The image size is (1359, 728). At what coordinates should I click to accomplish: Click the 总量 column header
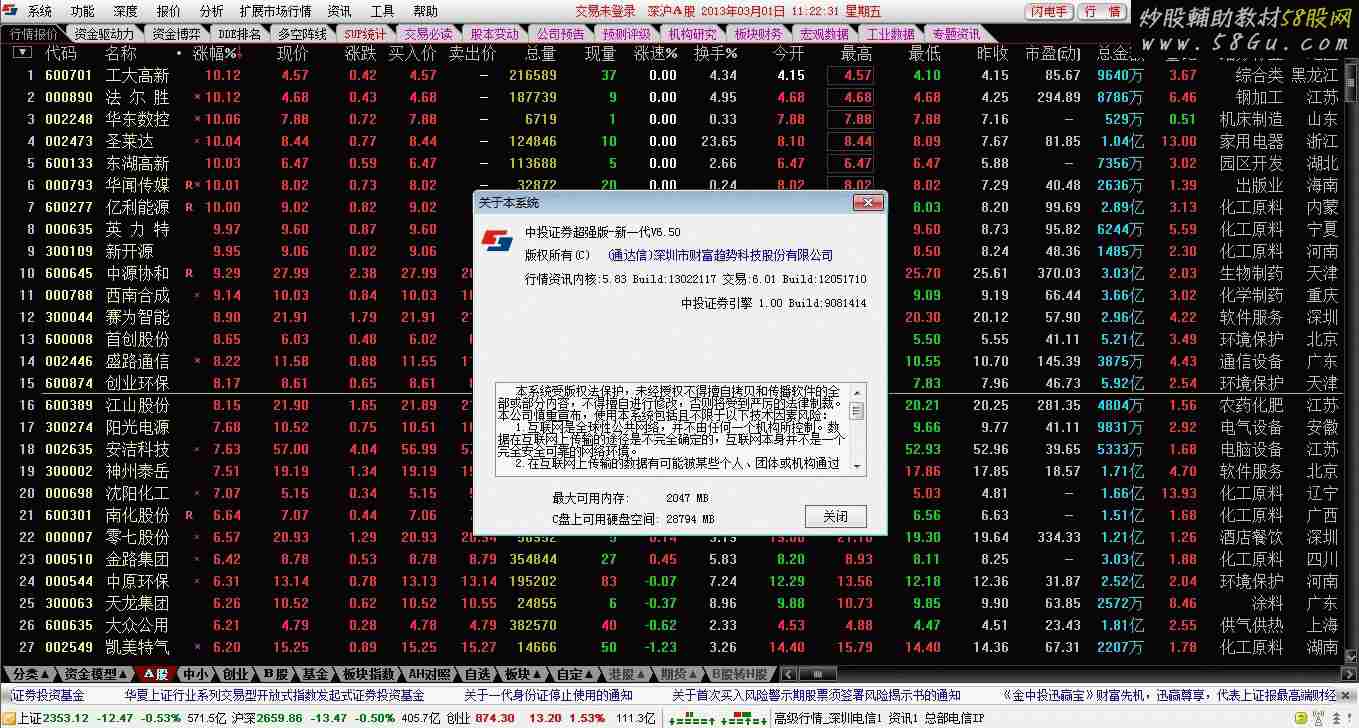540,53
